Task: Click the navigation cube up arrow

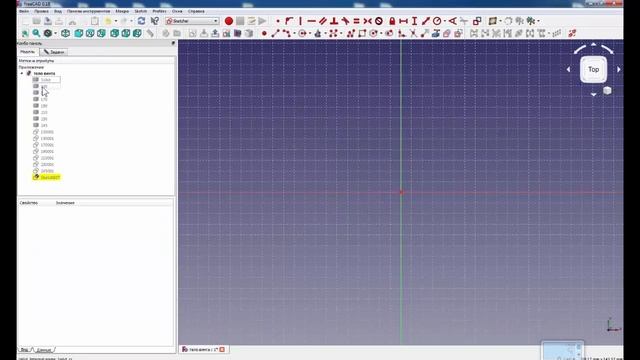Action: [x=593, y=44]
